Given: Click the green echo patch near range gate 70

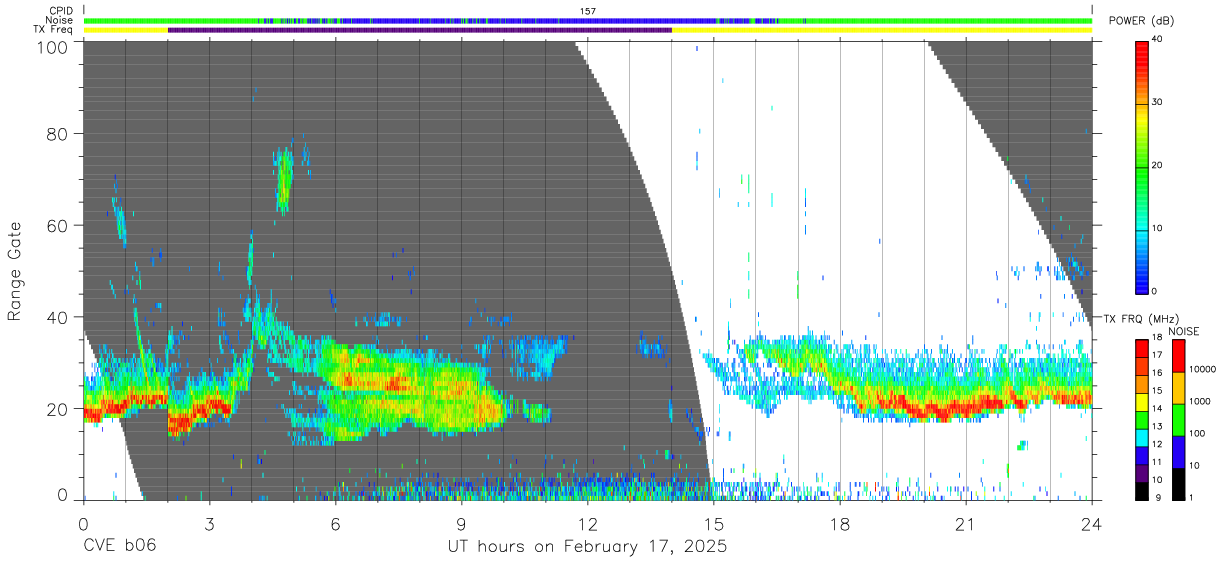Looking at the screenshot, I should pyautogui.click(x=284, y=180).
